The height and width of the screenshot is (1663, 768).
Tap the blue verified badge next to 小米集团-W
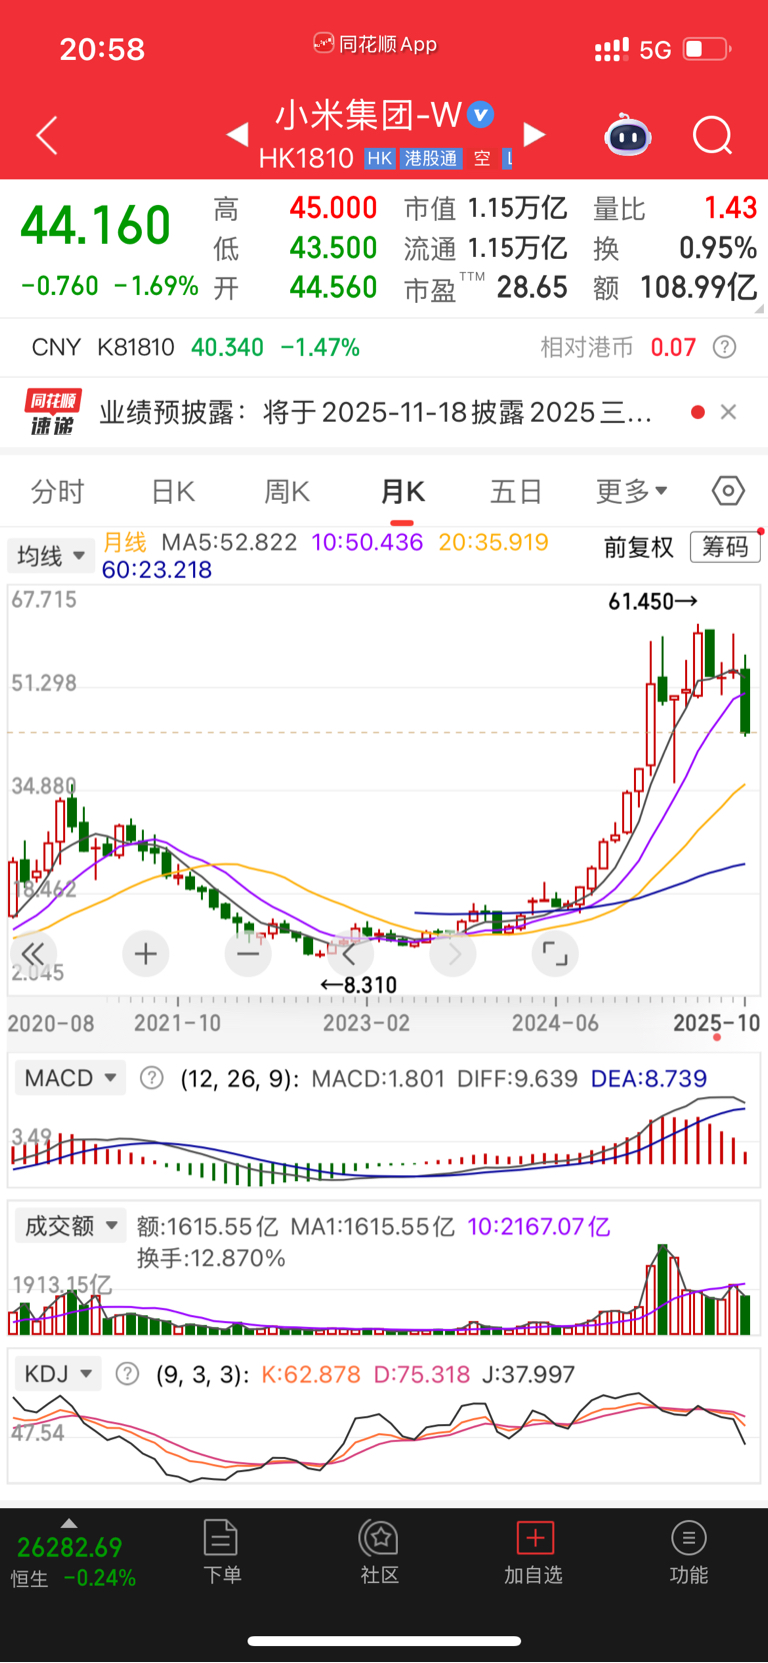coord(481,115)
